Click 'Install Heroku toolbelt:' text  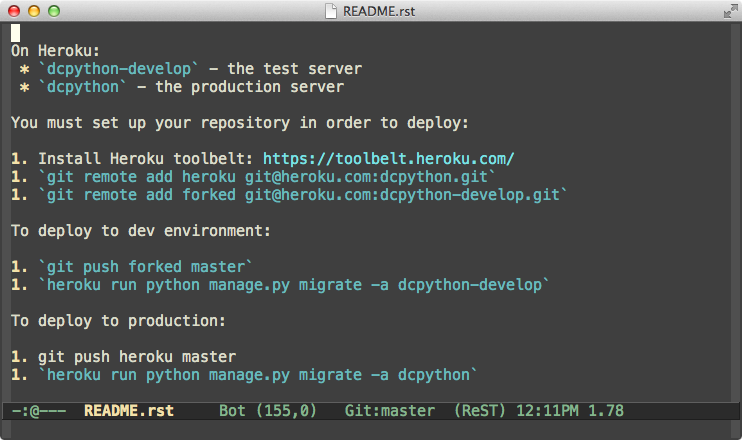click(145, 158)
